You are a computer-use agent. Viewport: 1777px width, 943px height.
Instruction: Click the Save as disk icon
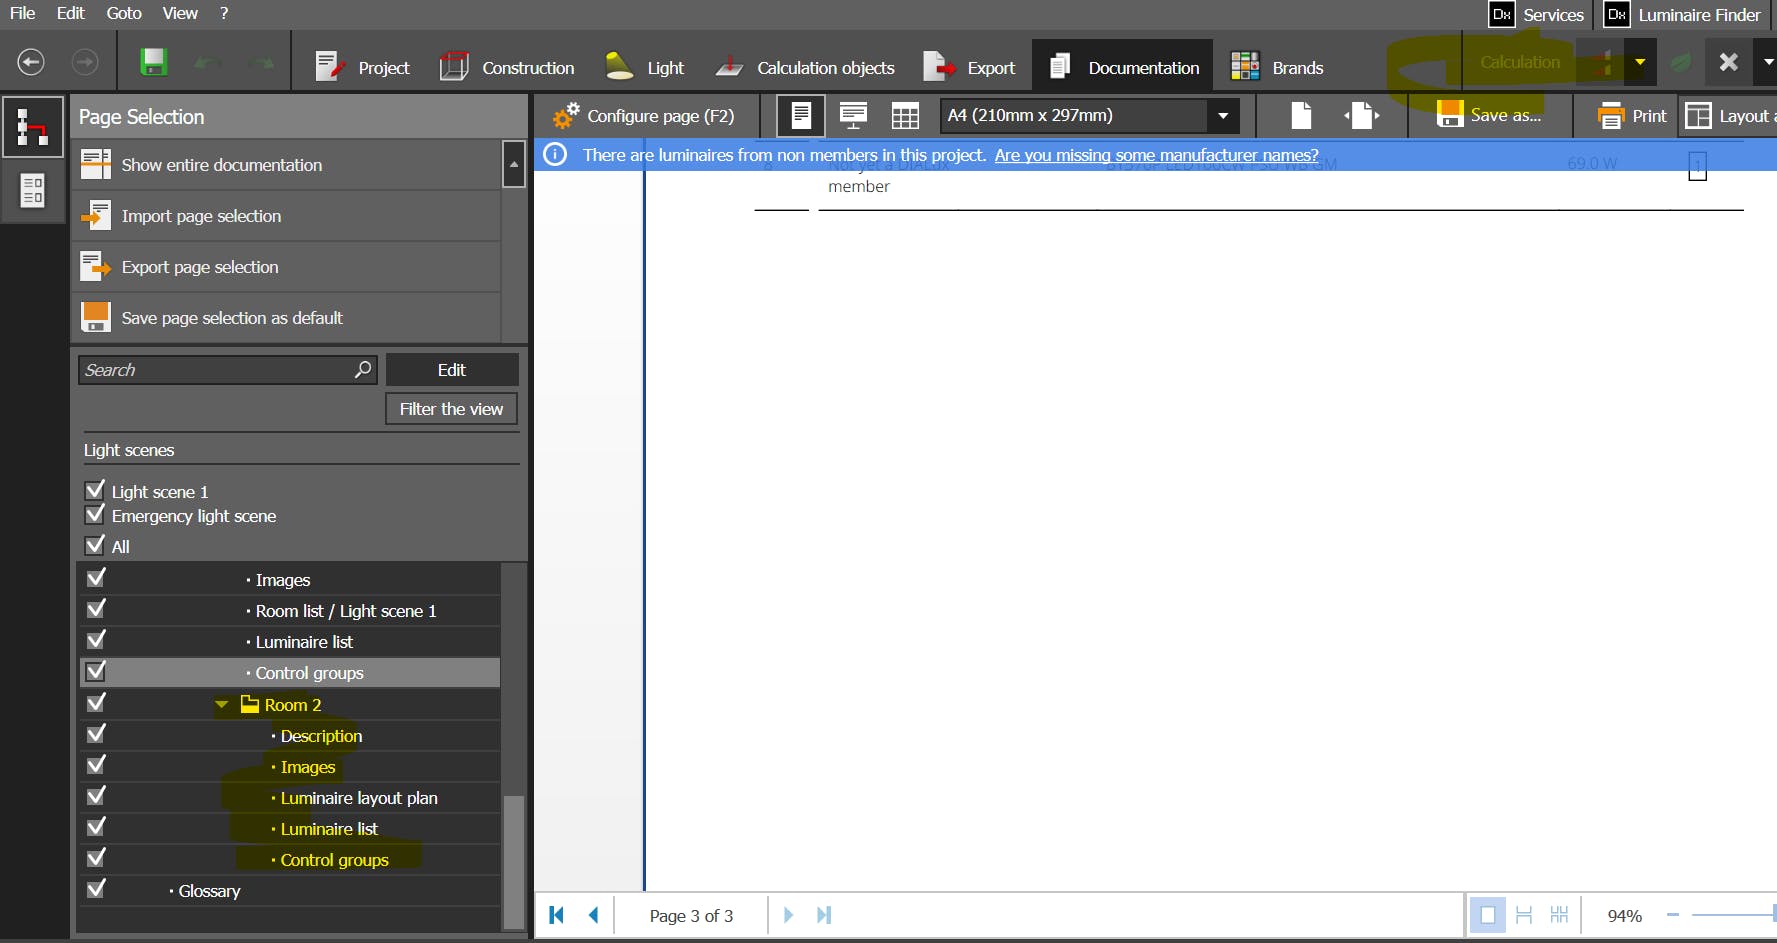[x=1449, y=115]
